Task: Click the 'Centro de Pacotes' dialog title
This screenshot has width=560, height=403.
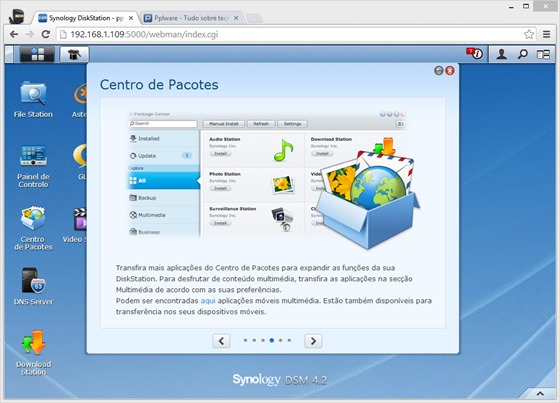Action: tap(159, 85)
